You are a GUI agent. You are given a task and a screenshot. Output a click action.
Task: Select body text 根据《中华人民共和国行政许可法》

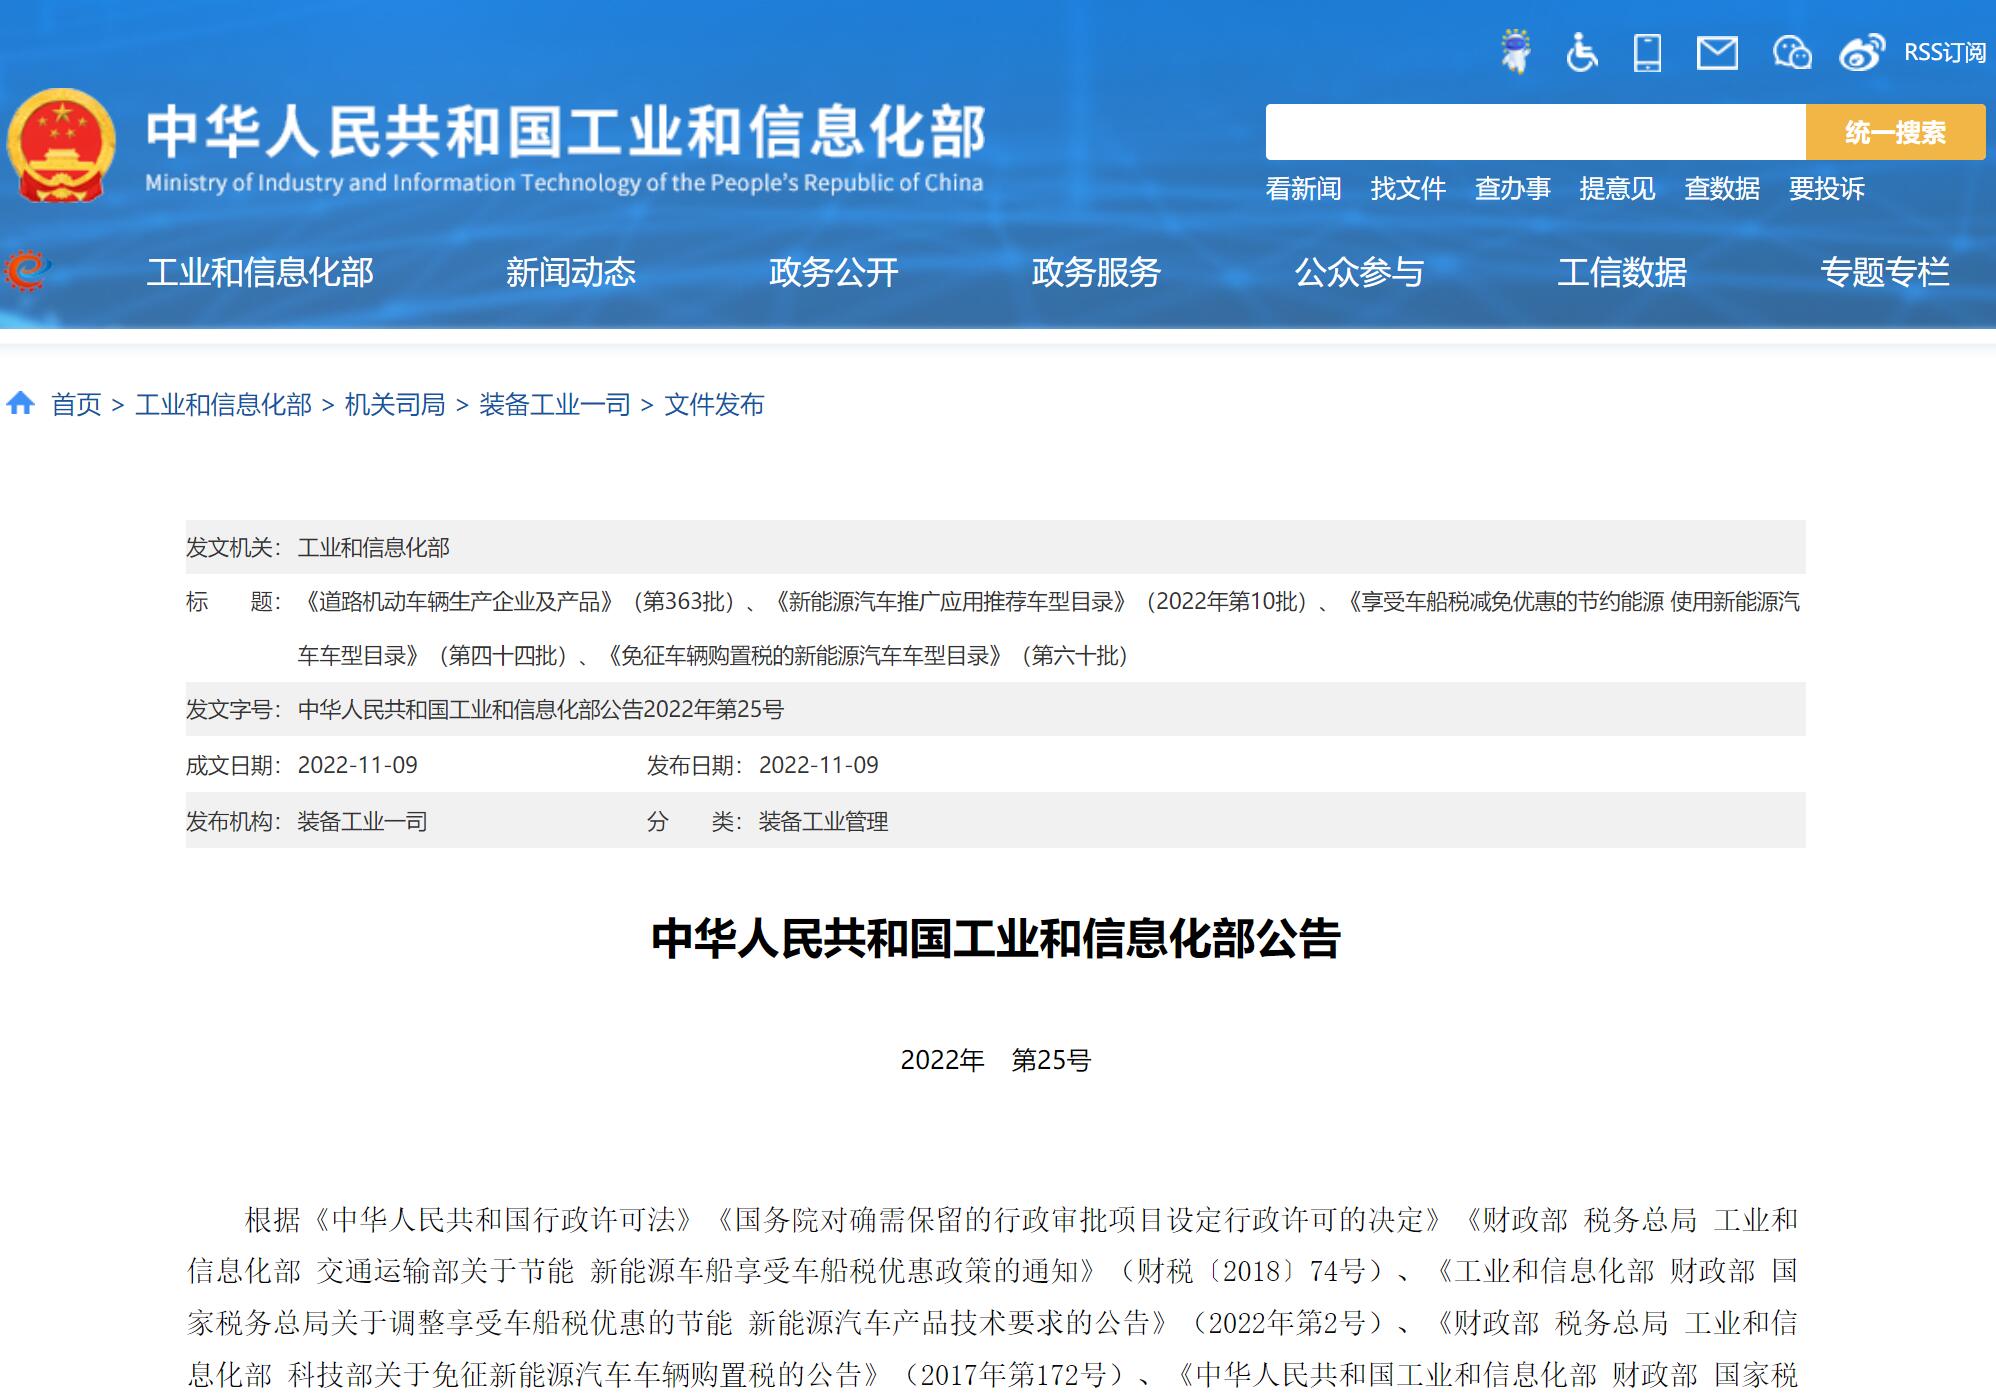[470, 1220]
